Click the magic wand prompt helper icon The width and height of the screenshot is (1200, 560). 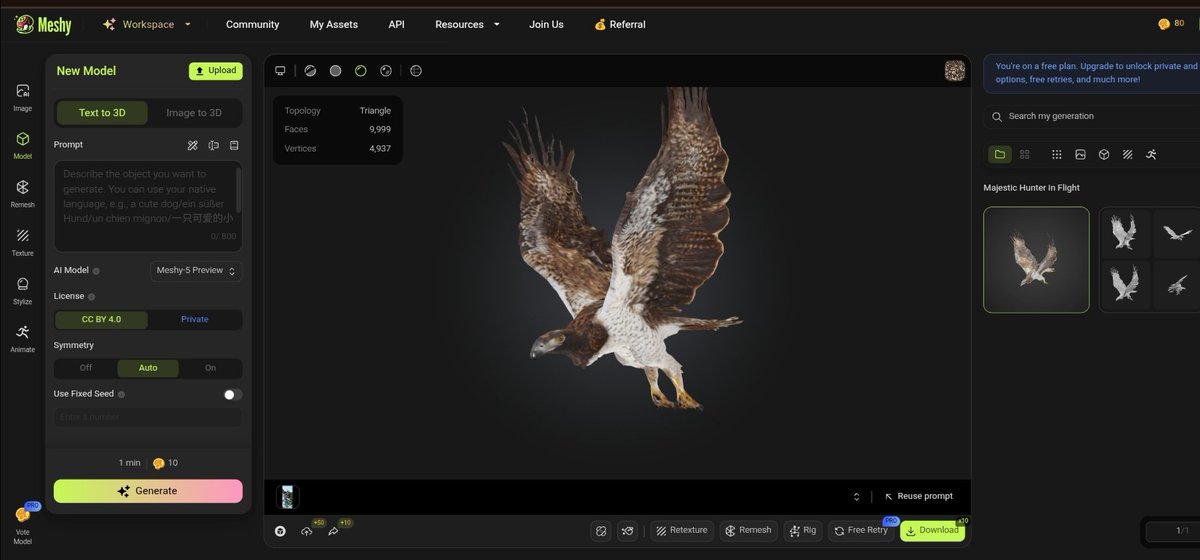click(x=193, y=145)
